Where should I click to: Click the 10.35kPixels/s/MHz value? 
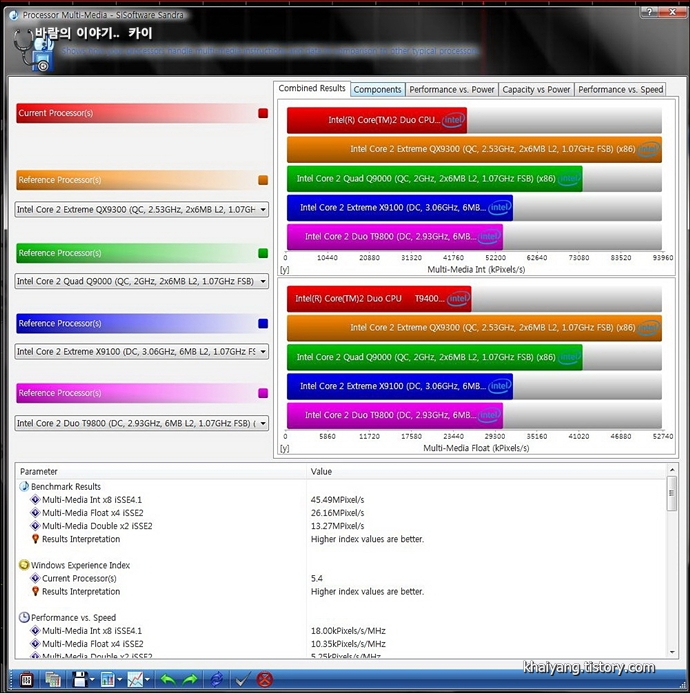coord(348,644)
